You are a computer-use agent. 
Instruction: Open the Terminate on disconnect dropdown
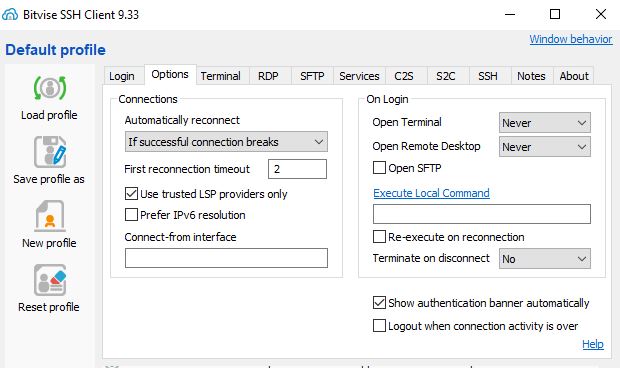[544, 259]
